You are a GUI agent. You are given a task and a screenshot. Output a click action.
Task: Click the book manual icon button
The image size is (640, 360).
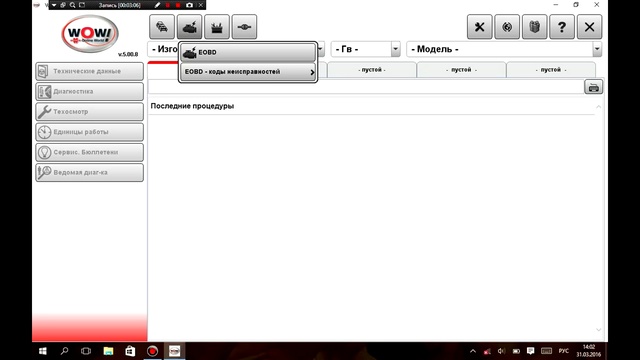535,27
